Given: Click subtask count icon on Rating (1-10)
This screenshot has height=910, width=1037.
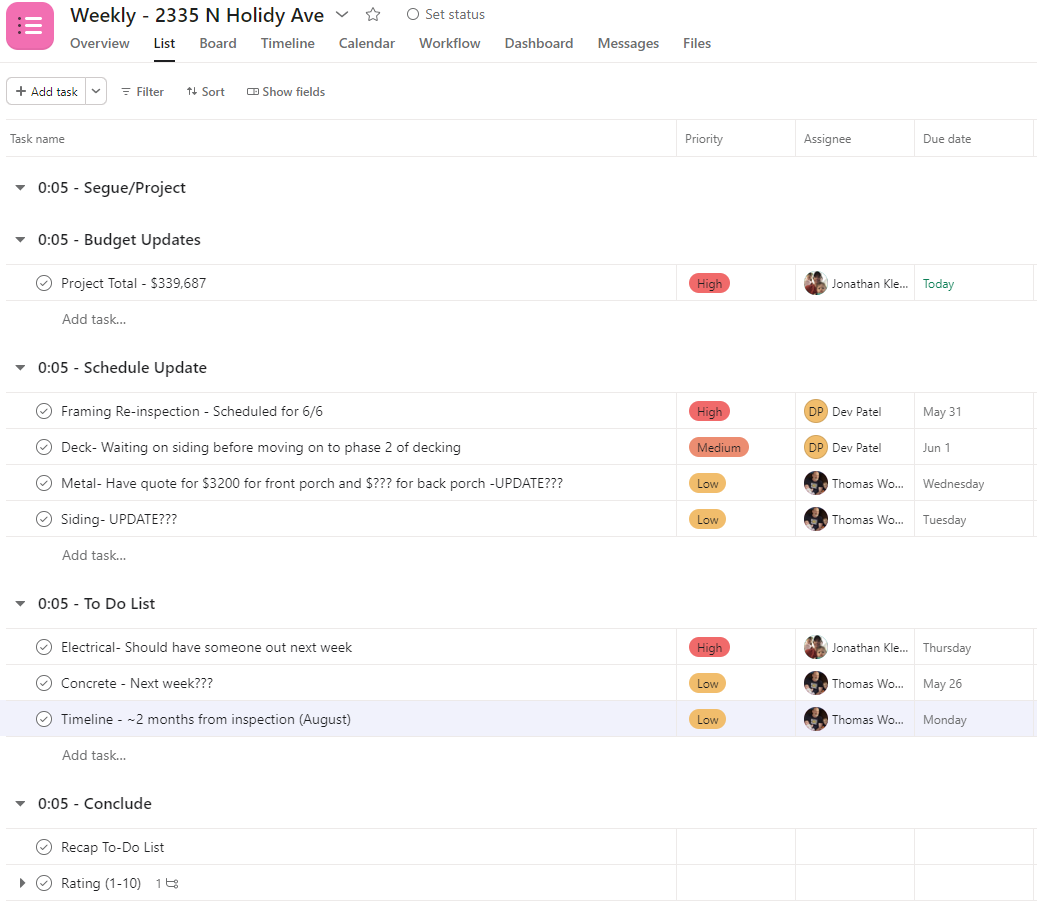Looking at the screenshot, I should pyautogui.click(x=167, y=884).
